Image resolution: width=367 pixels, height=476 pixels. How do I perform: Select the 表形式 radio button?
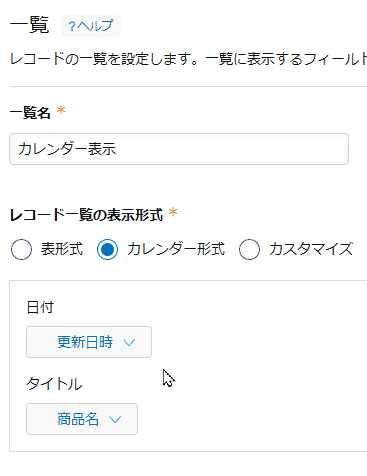pyautogui.click(x=21, y=249)
